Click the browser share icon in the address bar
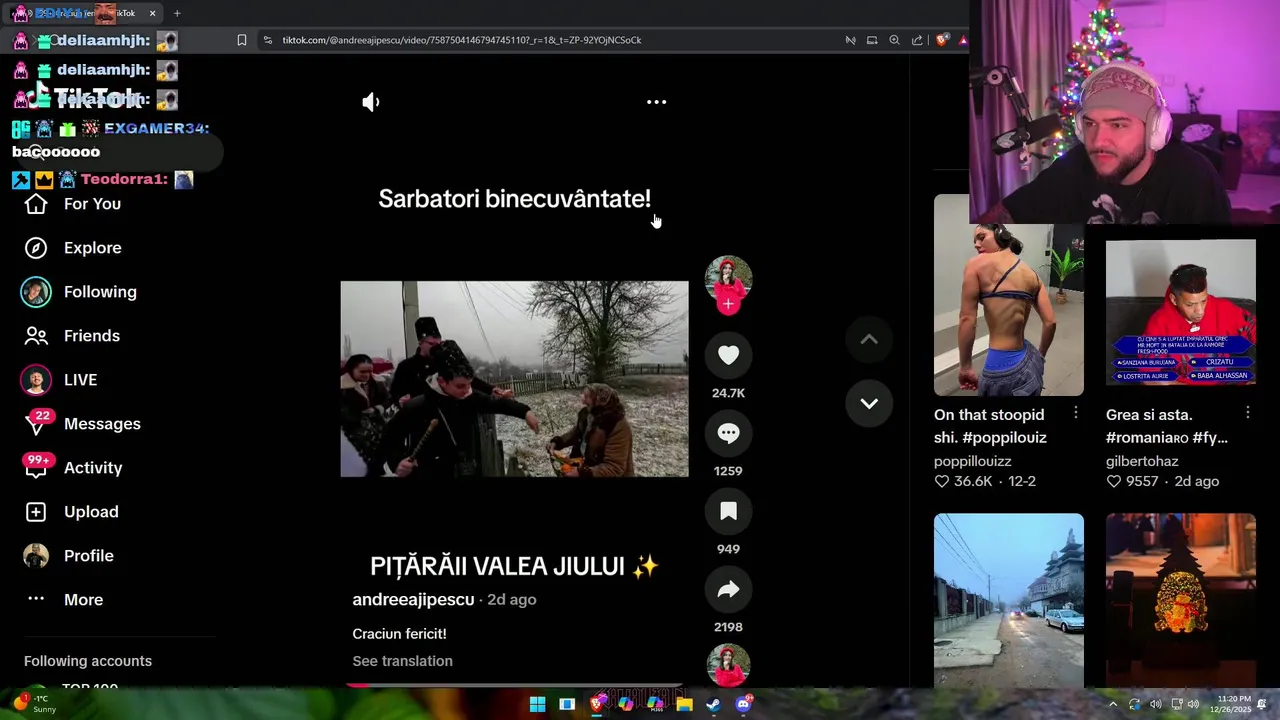 [x=918, y=40]
